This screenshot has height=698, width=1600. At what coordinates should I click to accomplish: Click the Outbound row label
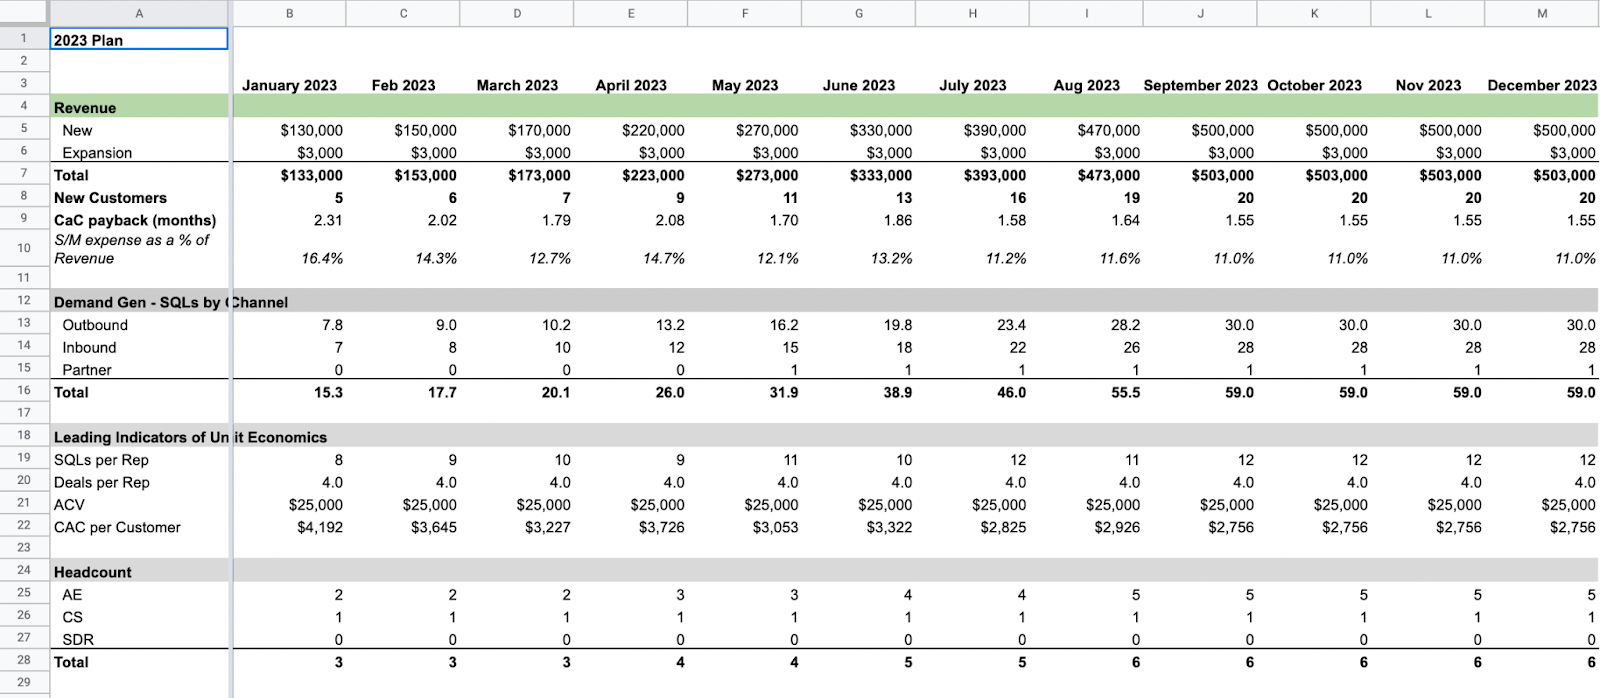point(95,325)
